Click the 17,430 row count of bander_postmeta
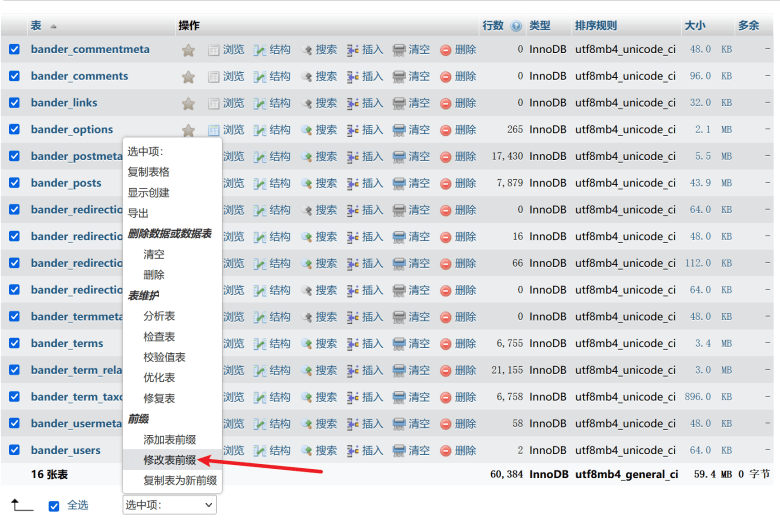The height and width of the screenshot is (527, 780). 507,156
